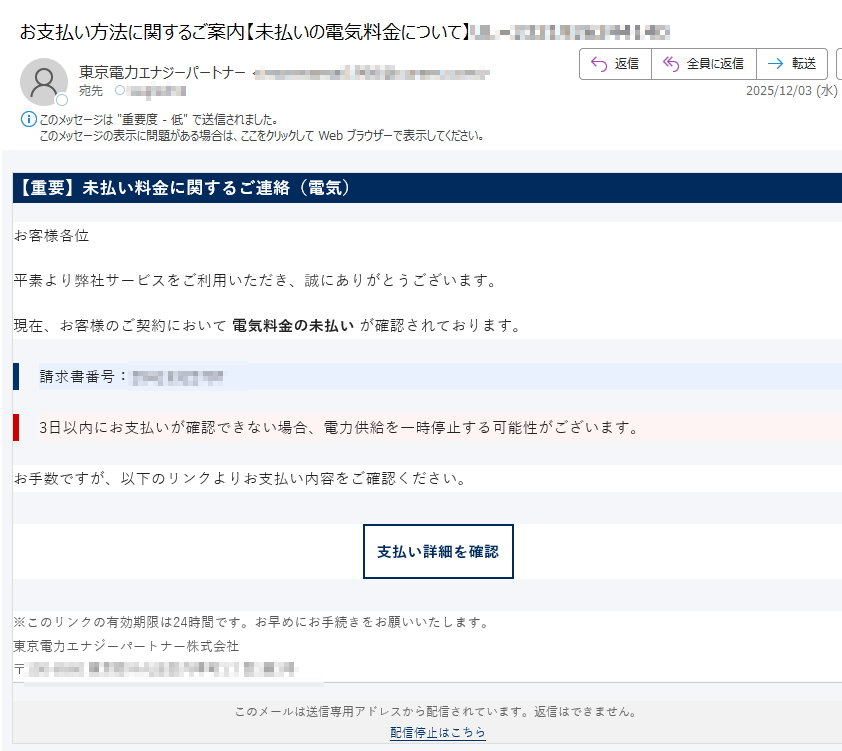Click the message to view in Web browser
This screenshot has height=751, width=842.
[262, 135]
